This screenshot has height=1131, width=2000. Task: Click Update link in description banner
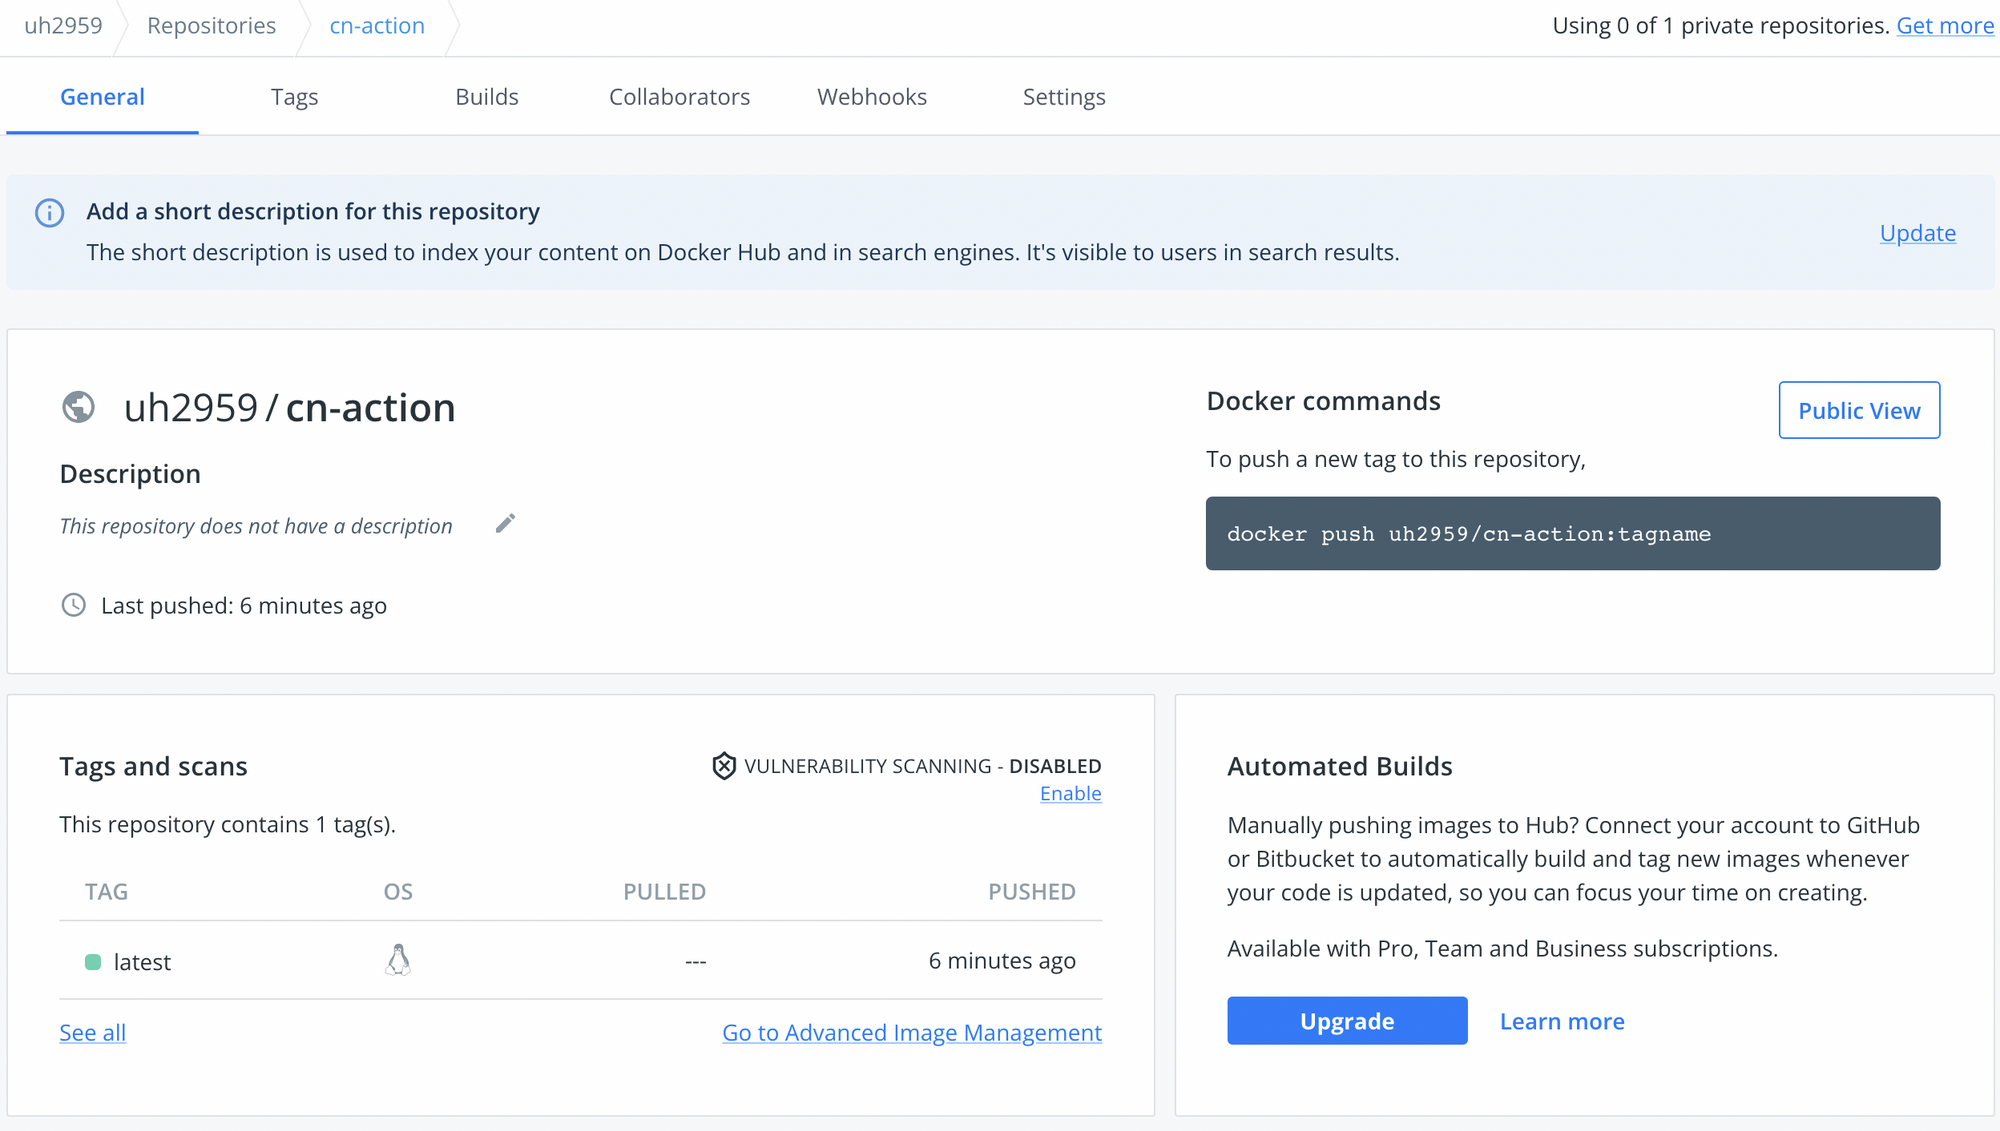(x=1917, y=233)
